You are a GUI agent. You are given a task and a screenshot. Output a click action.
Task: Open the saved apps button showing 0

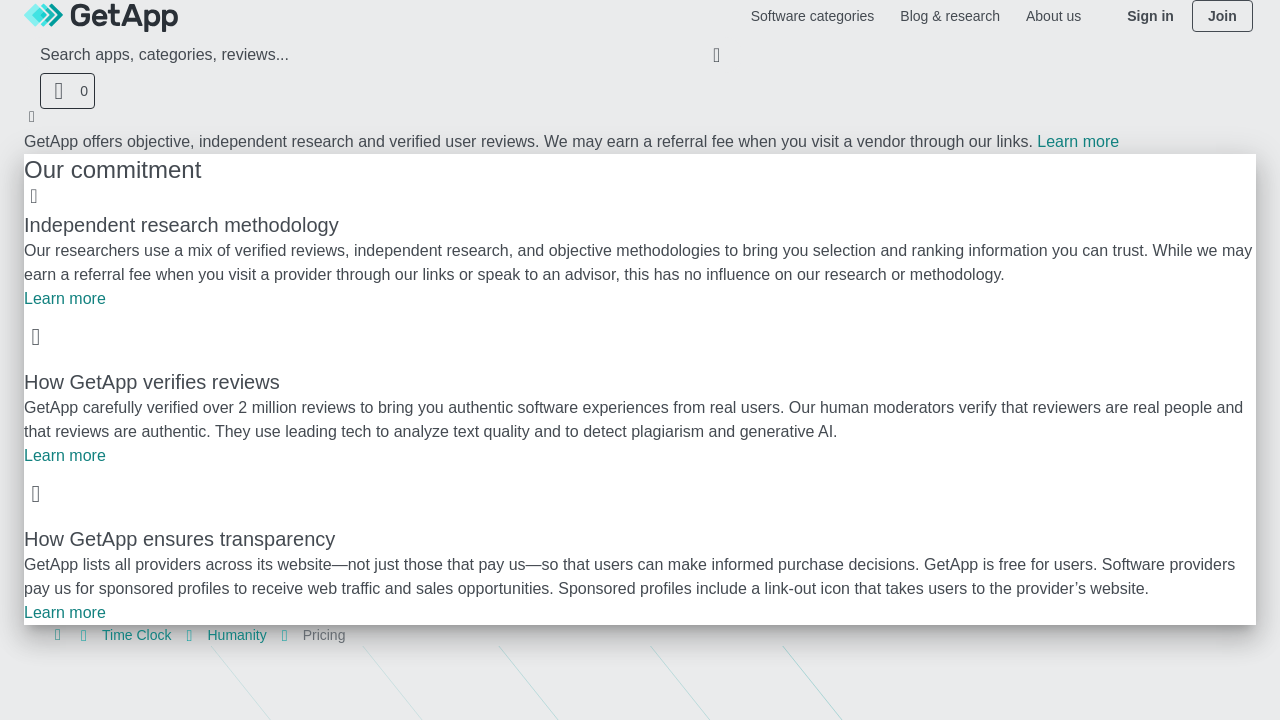(67, 91)
